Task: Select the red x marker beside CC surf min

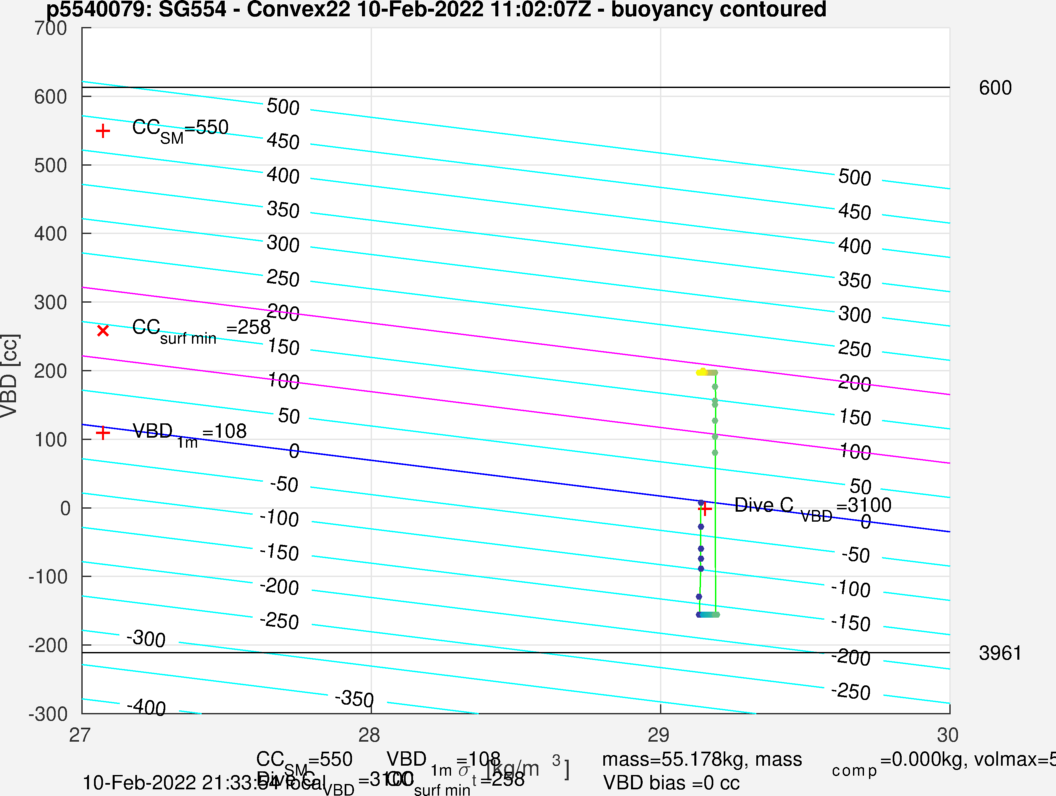Action: click(103, 331)
